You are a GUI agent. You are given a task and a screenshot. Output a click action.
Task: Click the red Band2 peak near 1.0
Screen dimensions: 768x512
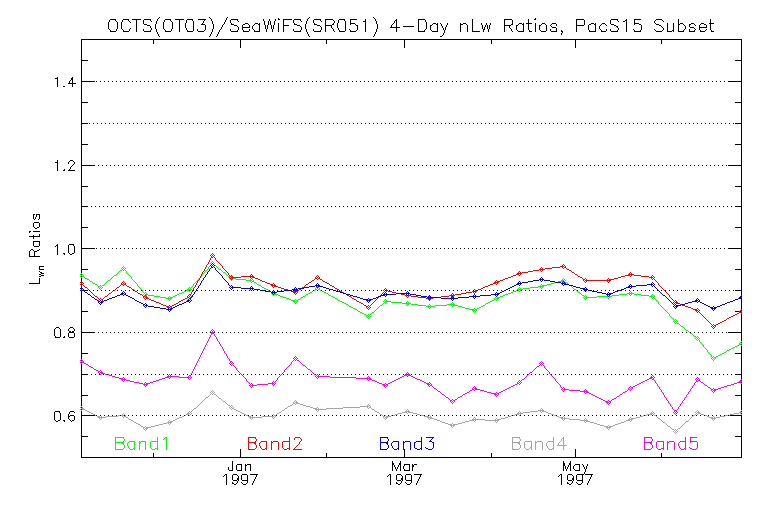212,255
